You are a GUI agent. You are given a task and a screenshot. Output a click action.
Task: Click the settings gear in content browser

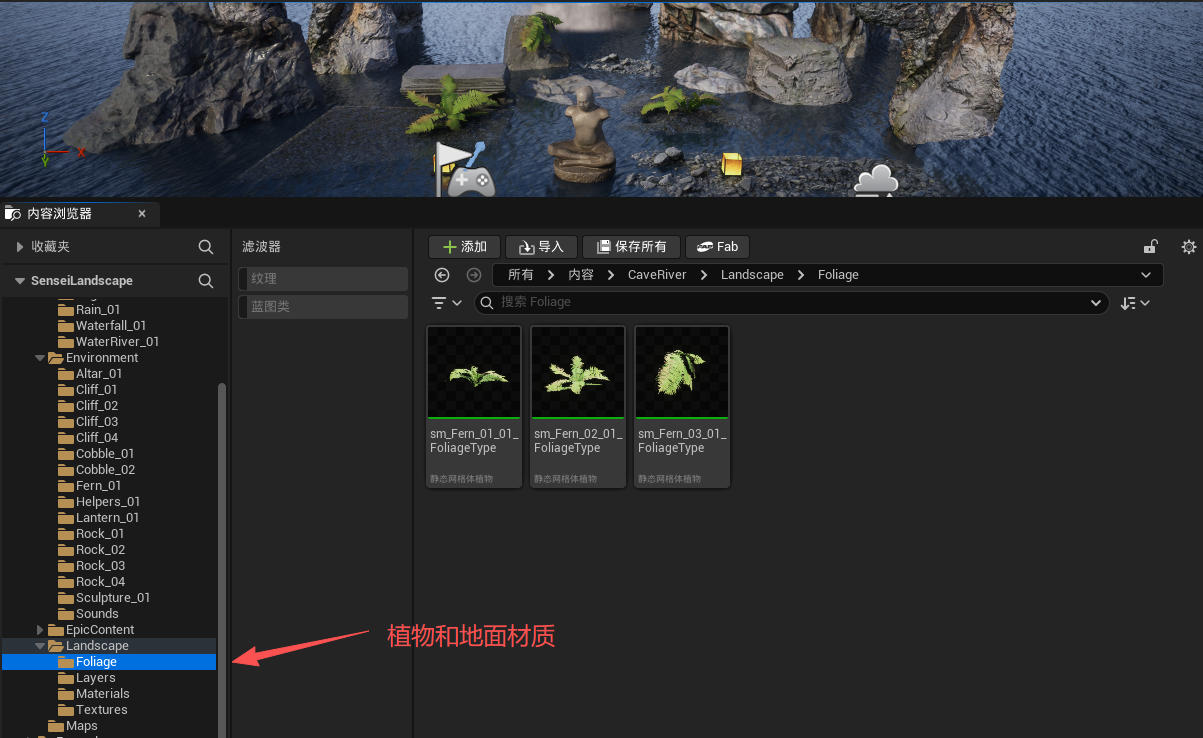(1188, 247)
